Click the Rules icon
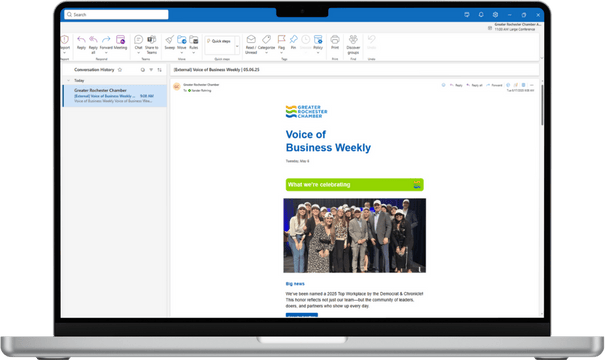The image size is (605, 360). point(194,39)
